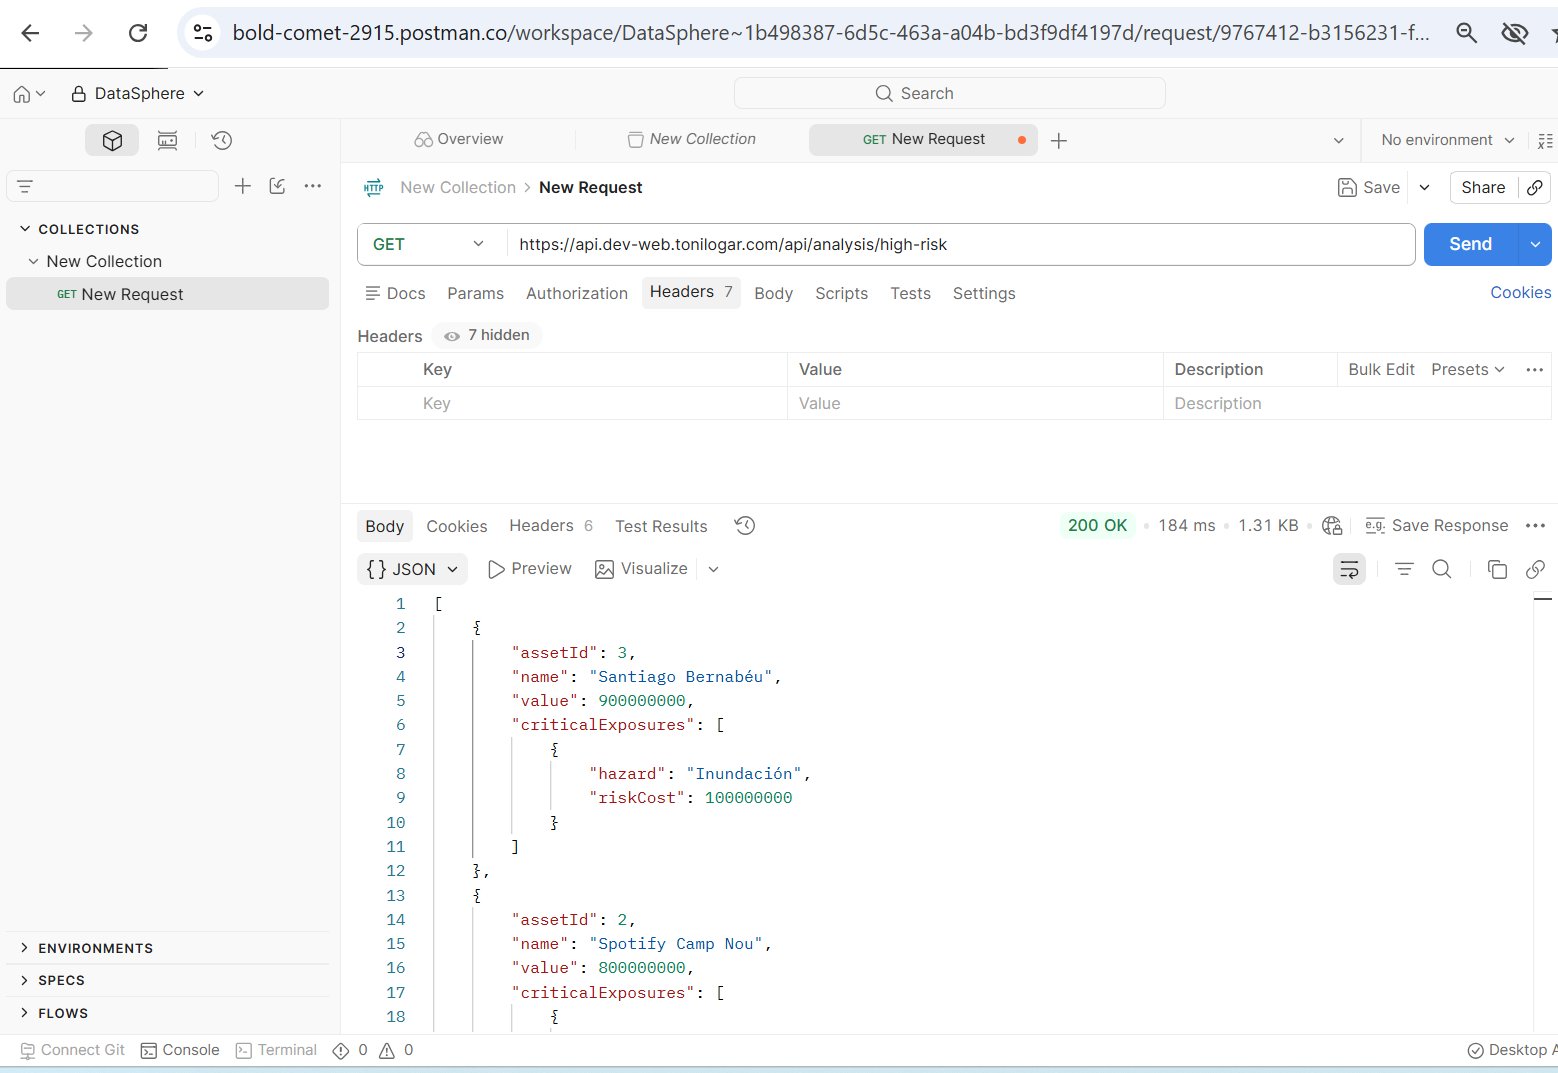Open the Environments sidebar icon
Viewport: 1558px width, 1073px height.
pos(167,140)
